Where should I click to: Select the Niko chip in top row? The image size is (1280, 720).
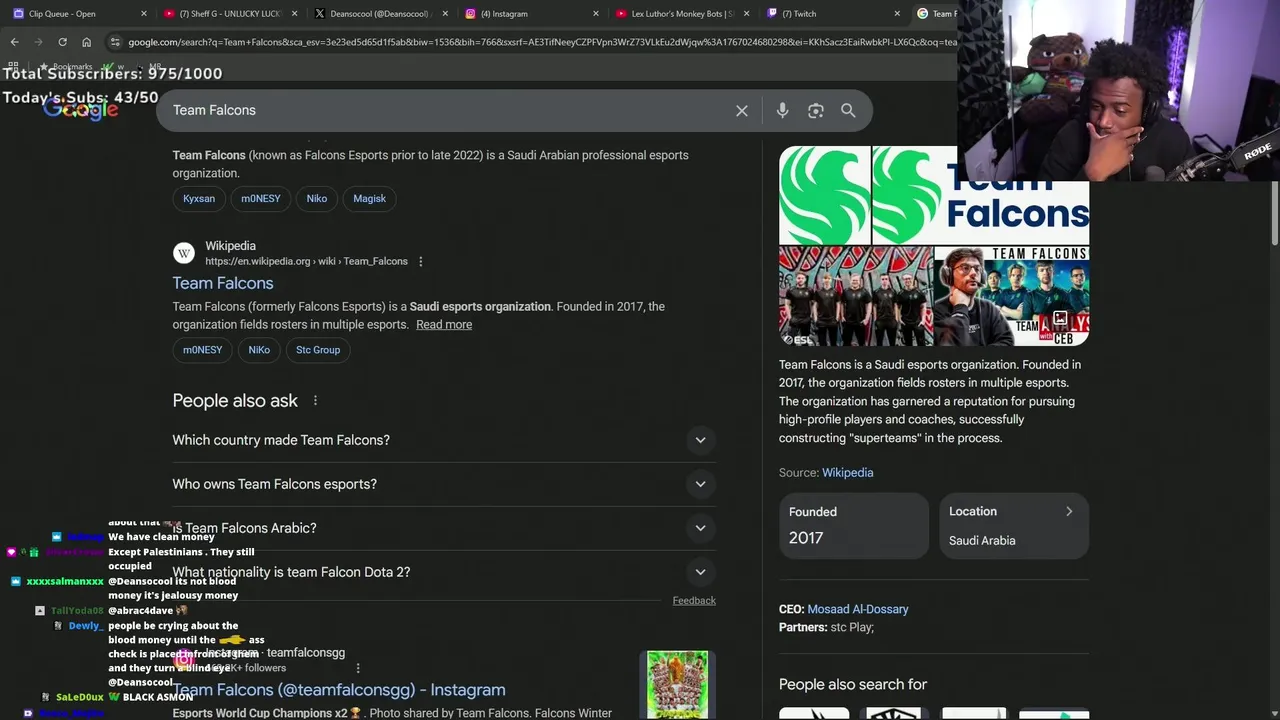point(317,198)
